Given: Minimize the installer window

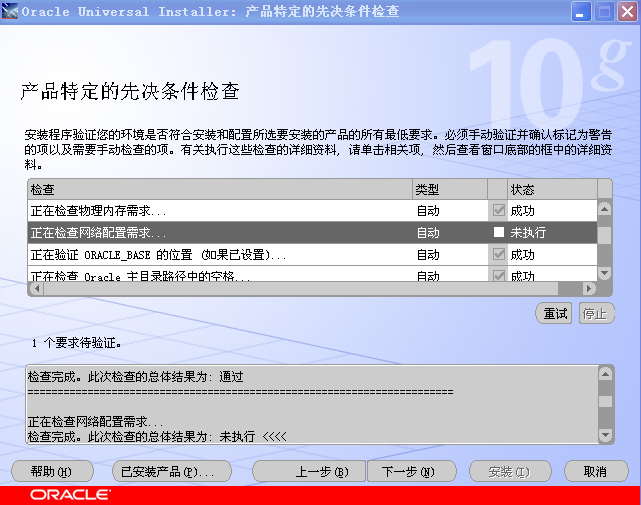Looking at the screenshot, I should pos(580,11).
